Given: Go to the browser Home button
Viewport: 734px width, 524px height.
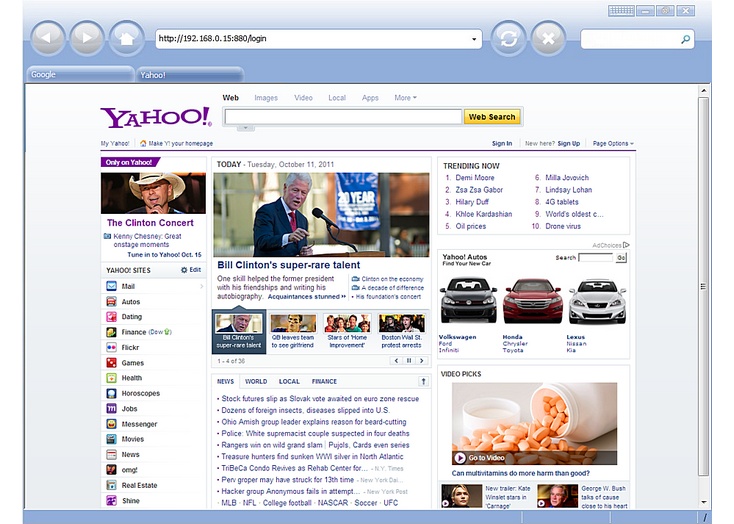Looking at the screenshot, I should [x=126, y=38].
